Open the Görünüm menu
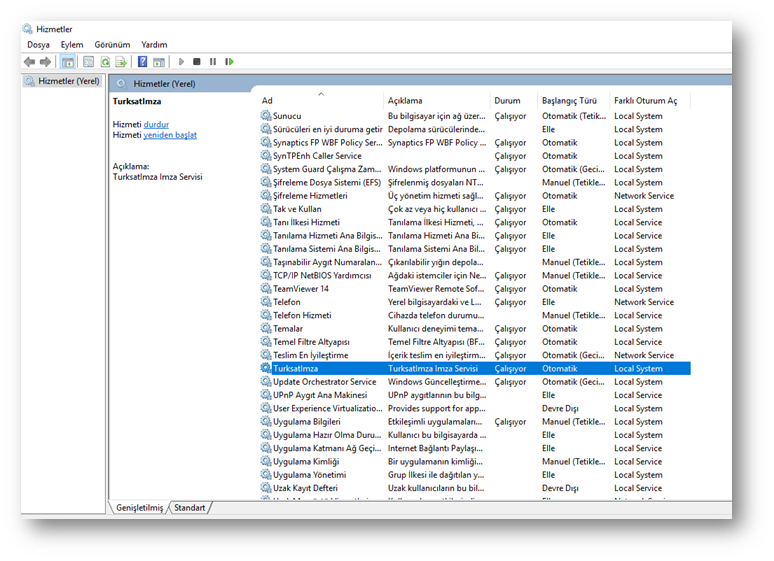 point(112,45)
